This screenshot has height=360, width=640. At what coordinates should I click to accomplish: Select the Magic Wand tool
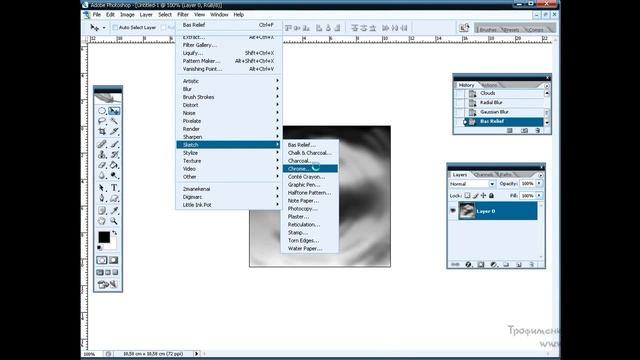pyautogui.click(x=114, y=121)
